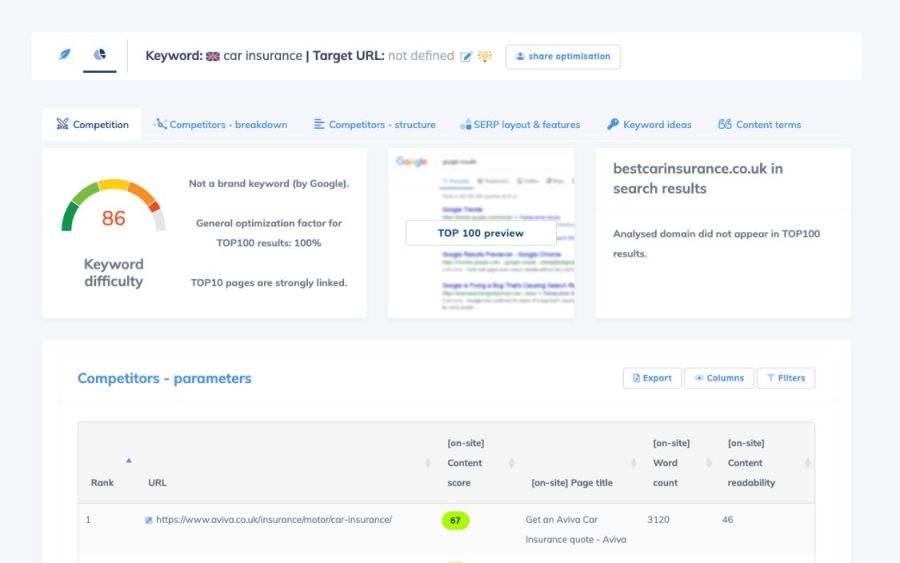Viewport: 900px width, 563px height.
Task: Open the Filters button
Action: pos(786,378)
